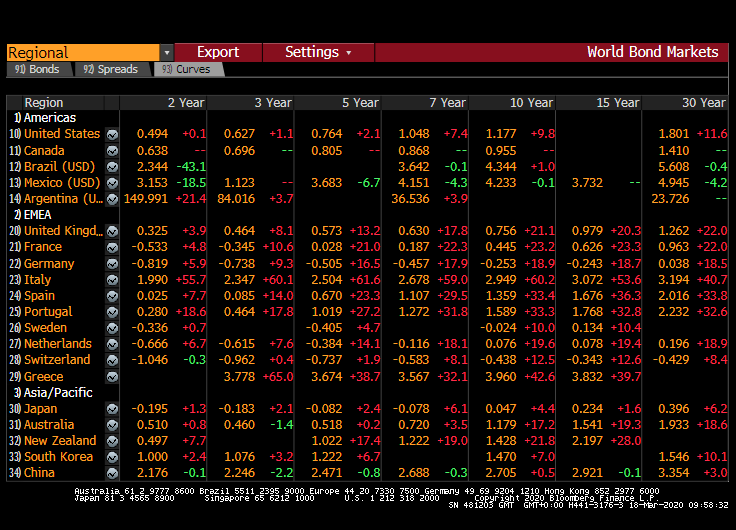Open the Settings dropdown menu
This screenshot has height=530, width=736.
(x=318, y=53)
